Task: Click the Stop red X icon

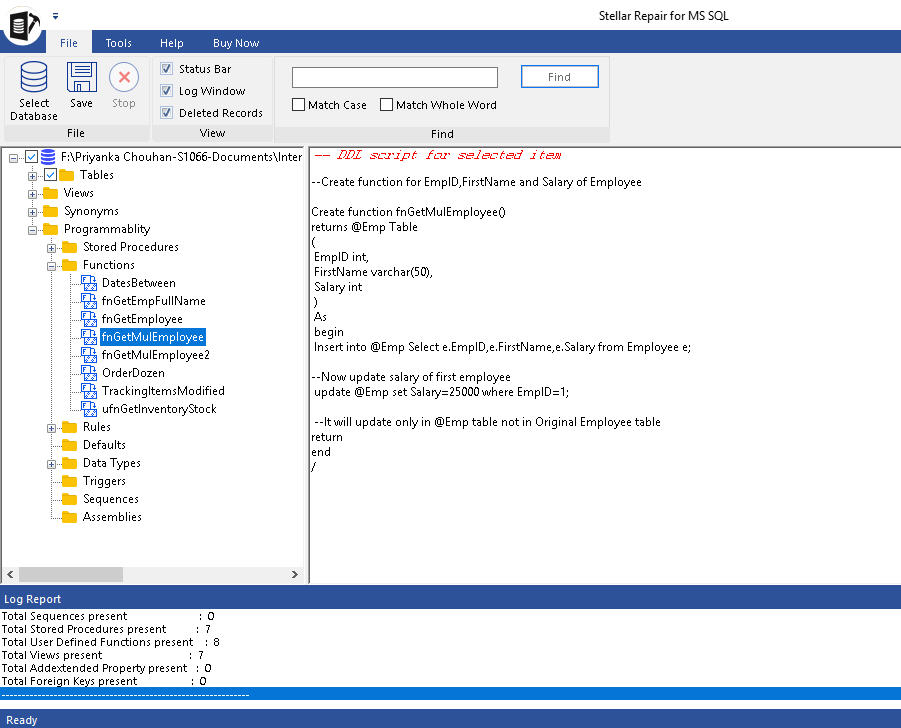Action: (x=124, y=77)
